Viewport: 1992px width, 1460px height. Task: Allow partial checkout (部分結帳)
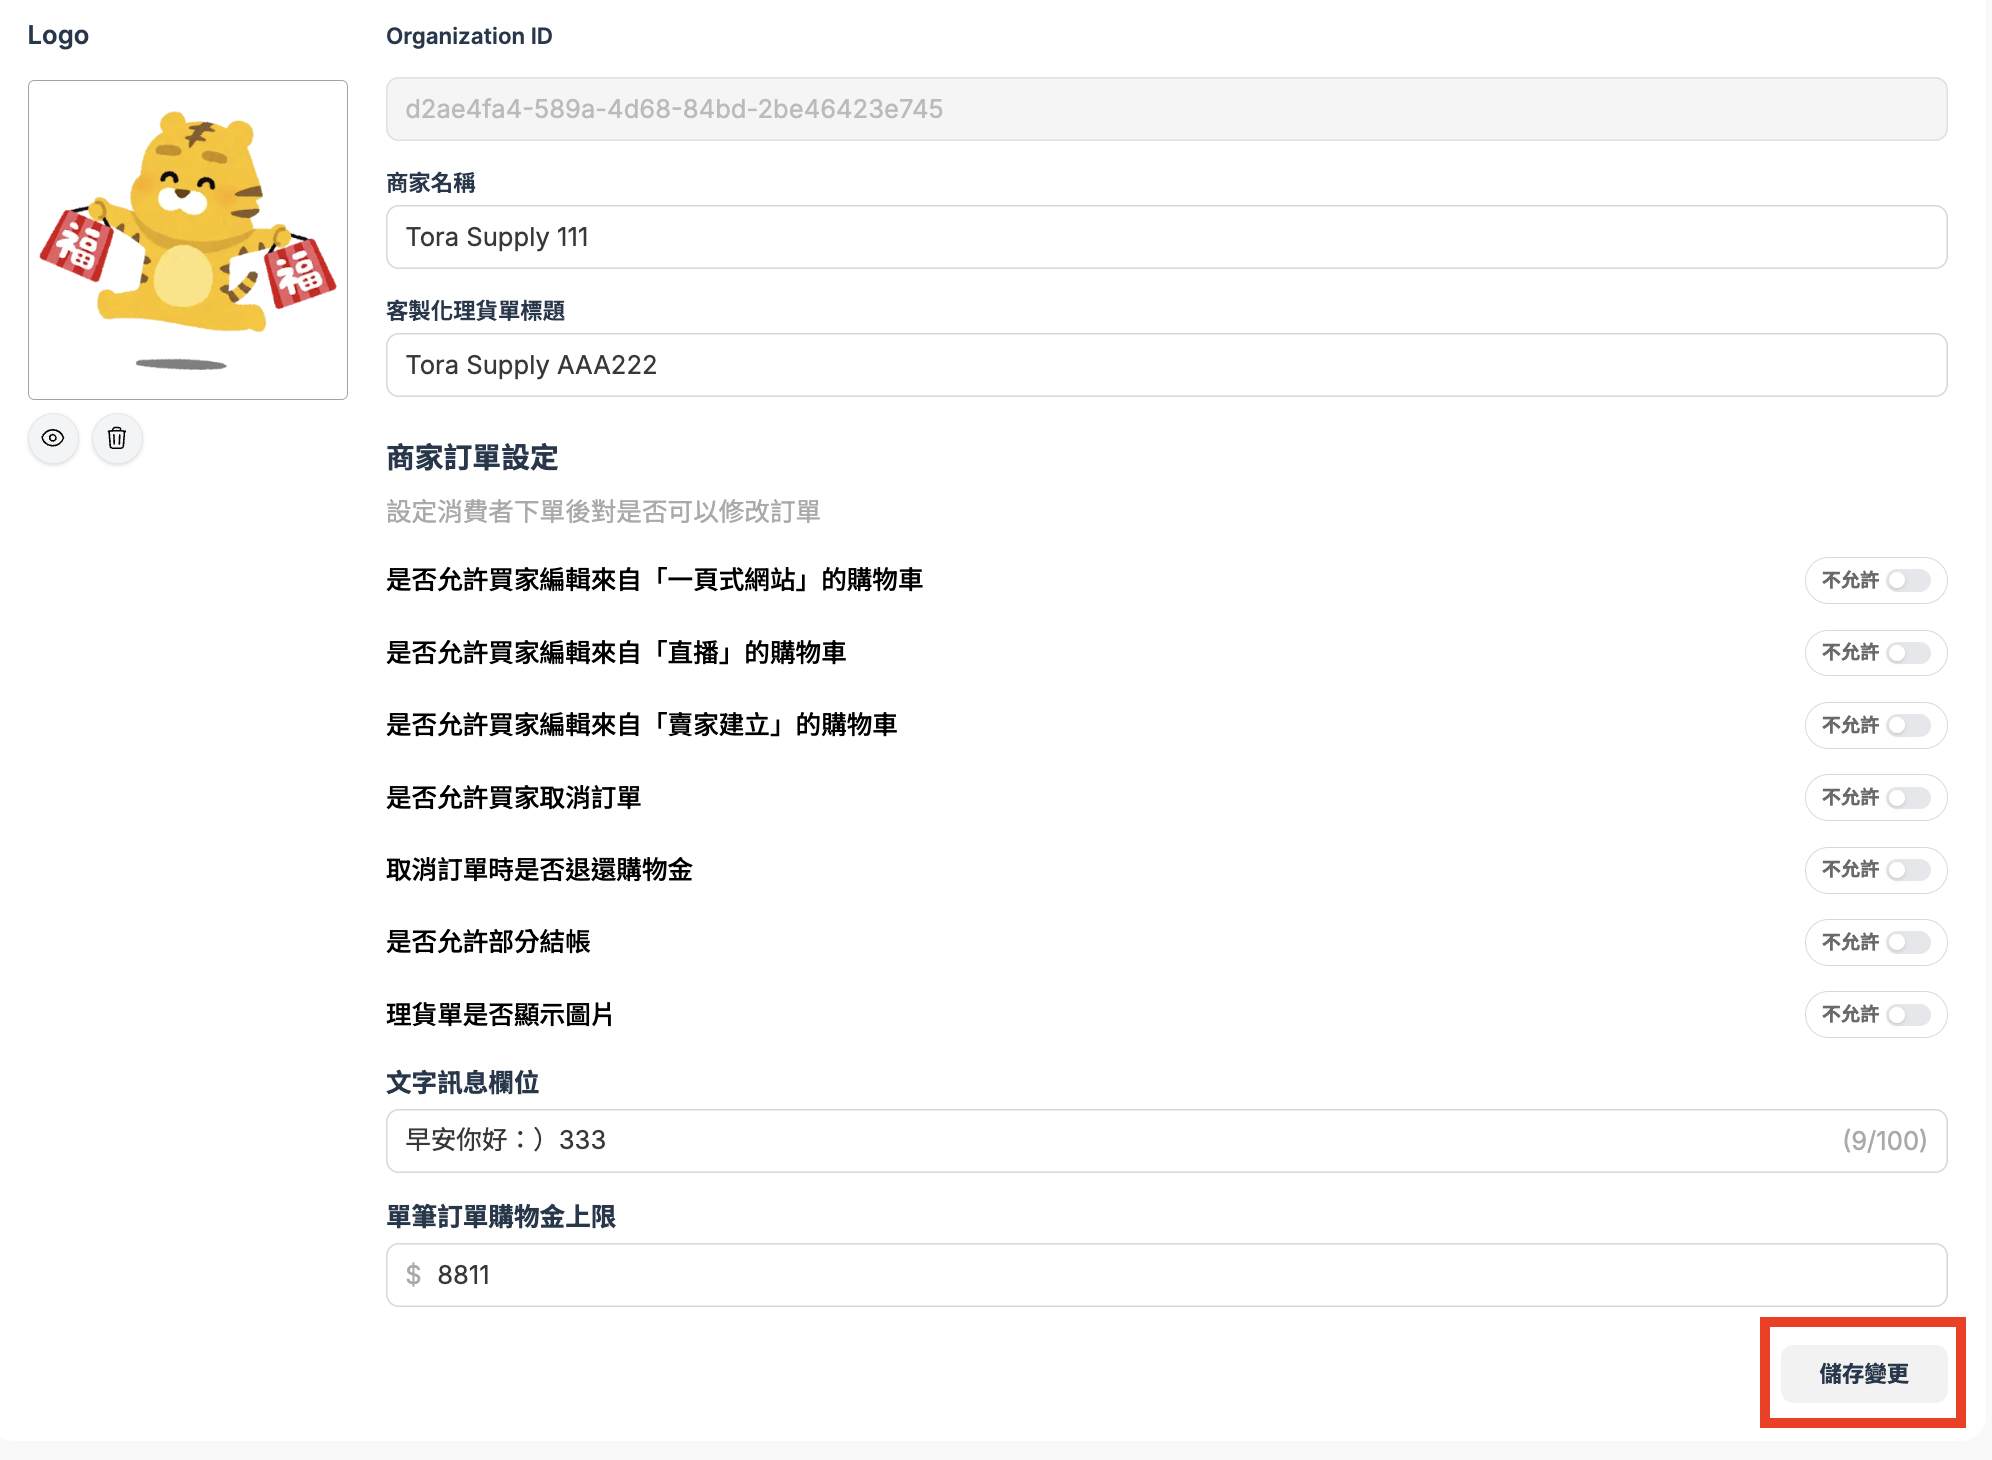[1908, 942]
